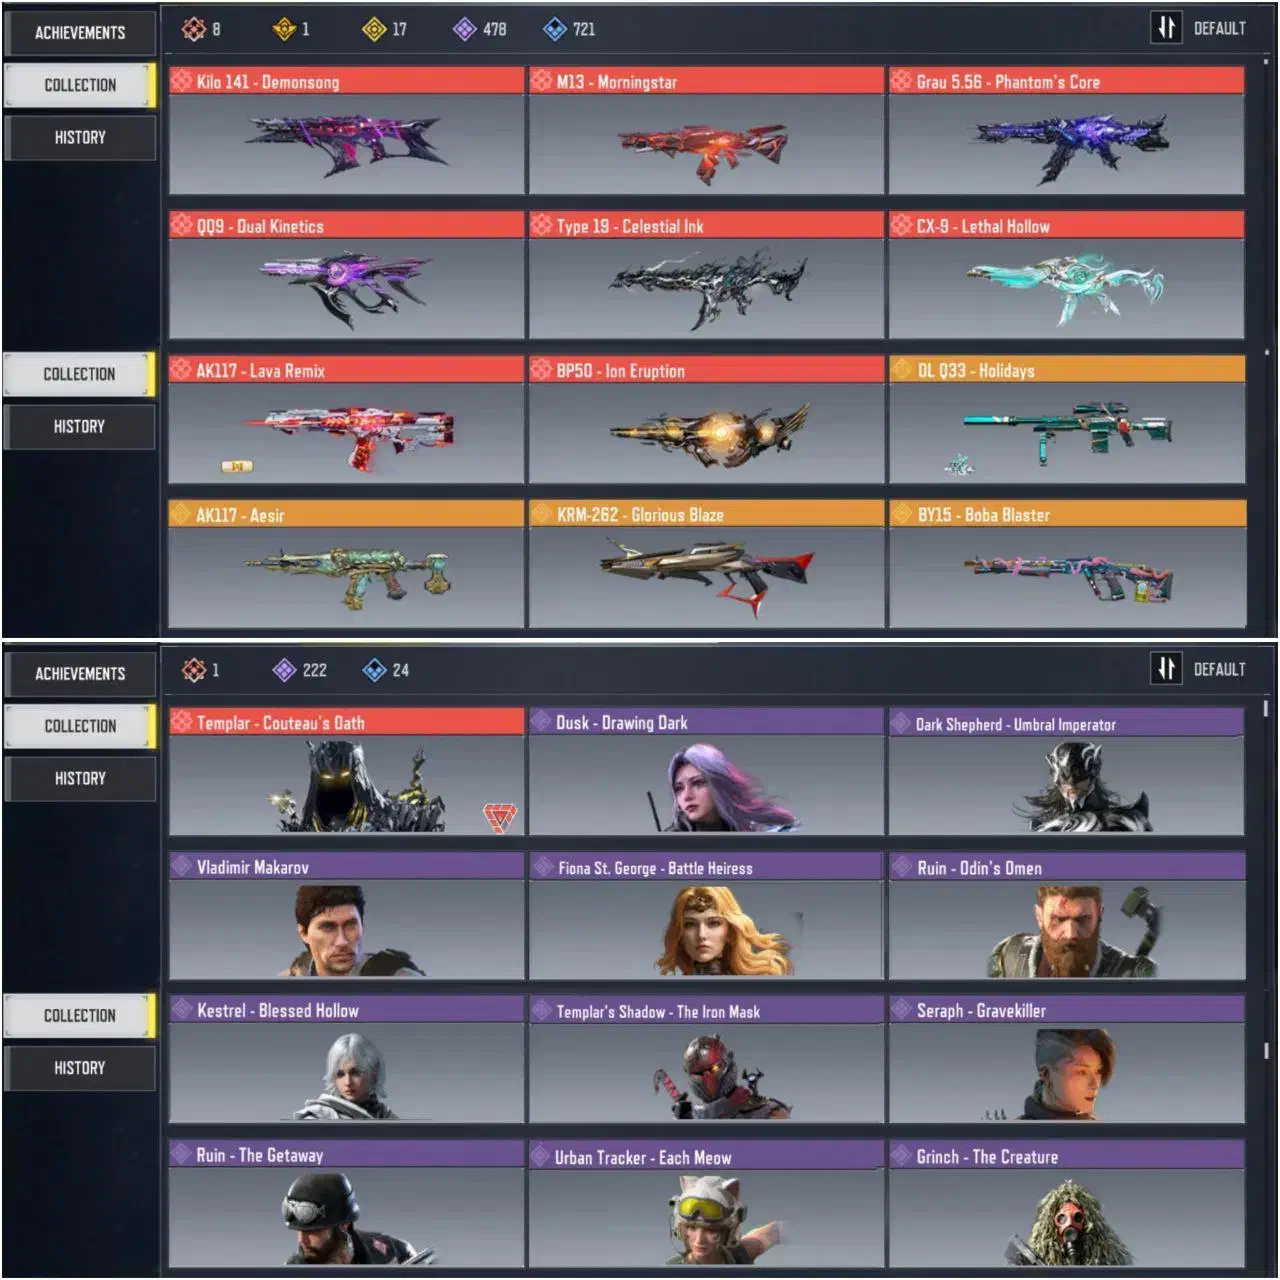Click the scrollbar of the character list

1265,708
